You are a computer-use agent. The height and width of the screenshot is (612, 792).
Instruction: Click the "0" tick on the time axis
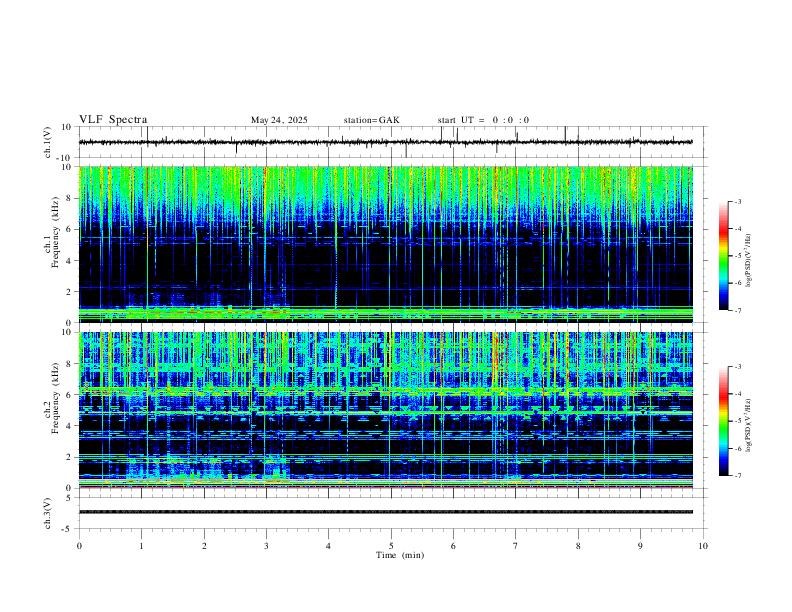click(79, 546)
